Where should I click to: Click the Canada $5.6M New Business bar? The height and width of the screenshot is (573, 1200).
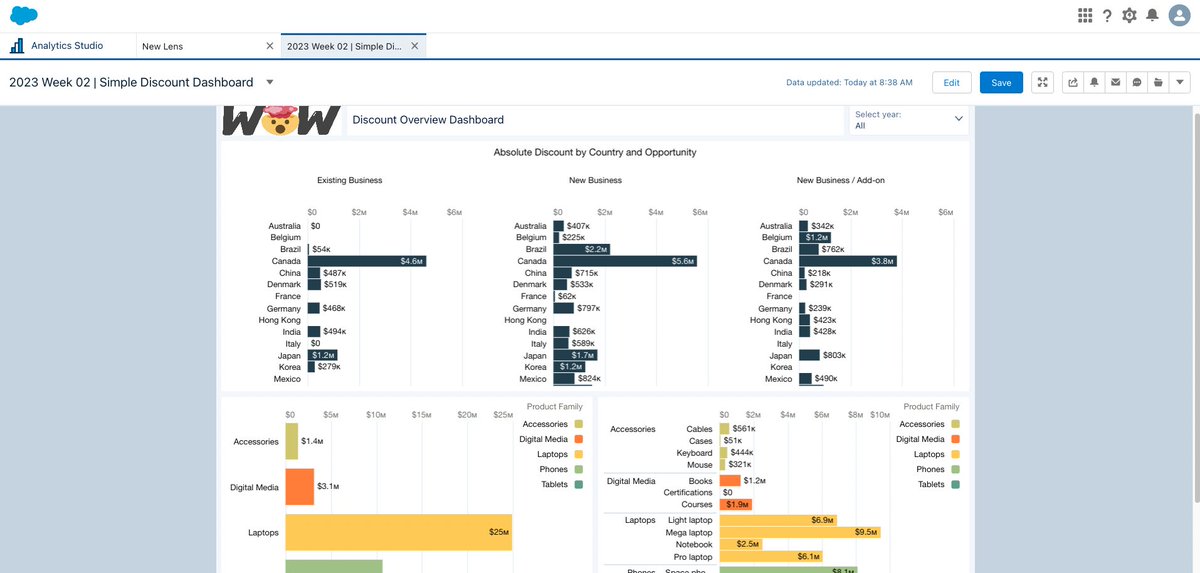point(625,261)
